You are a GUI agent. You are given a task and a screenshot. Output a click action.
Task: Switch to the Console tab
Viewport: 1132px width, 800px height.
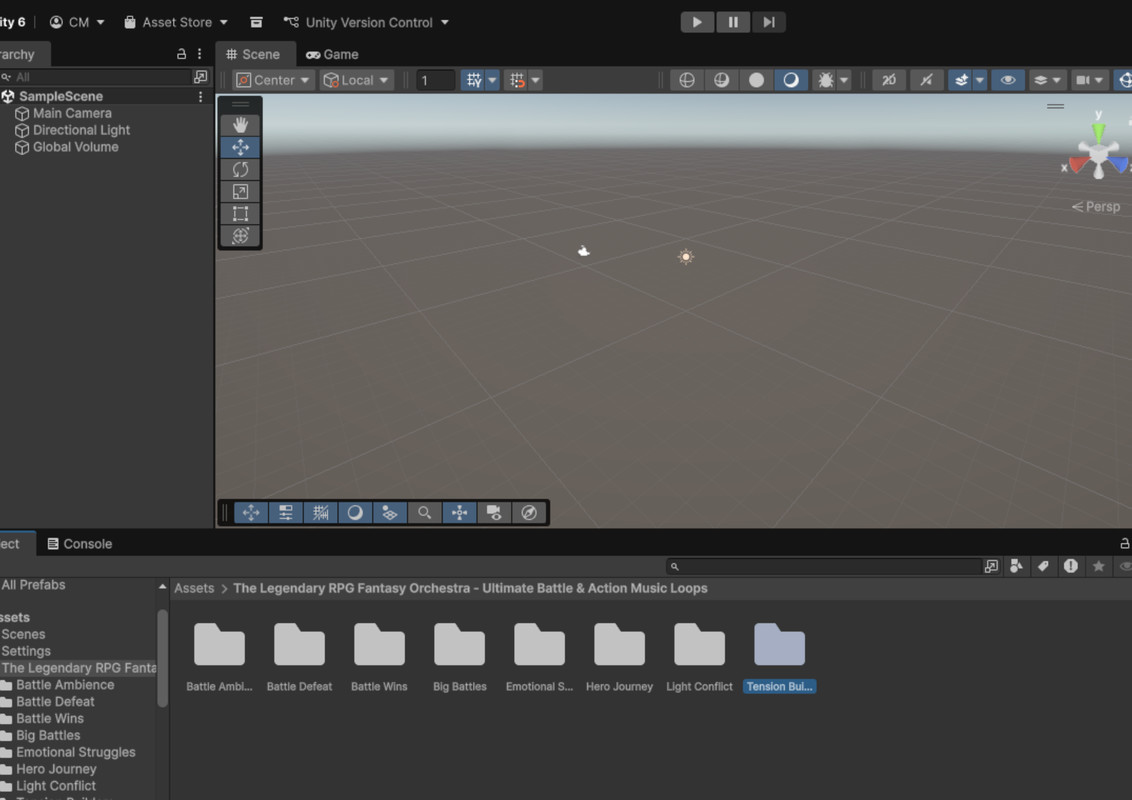pyautogui.click(x=80, y=544)
